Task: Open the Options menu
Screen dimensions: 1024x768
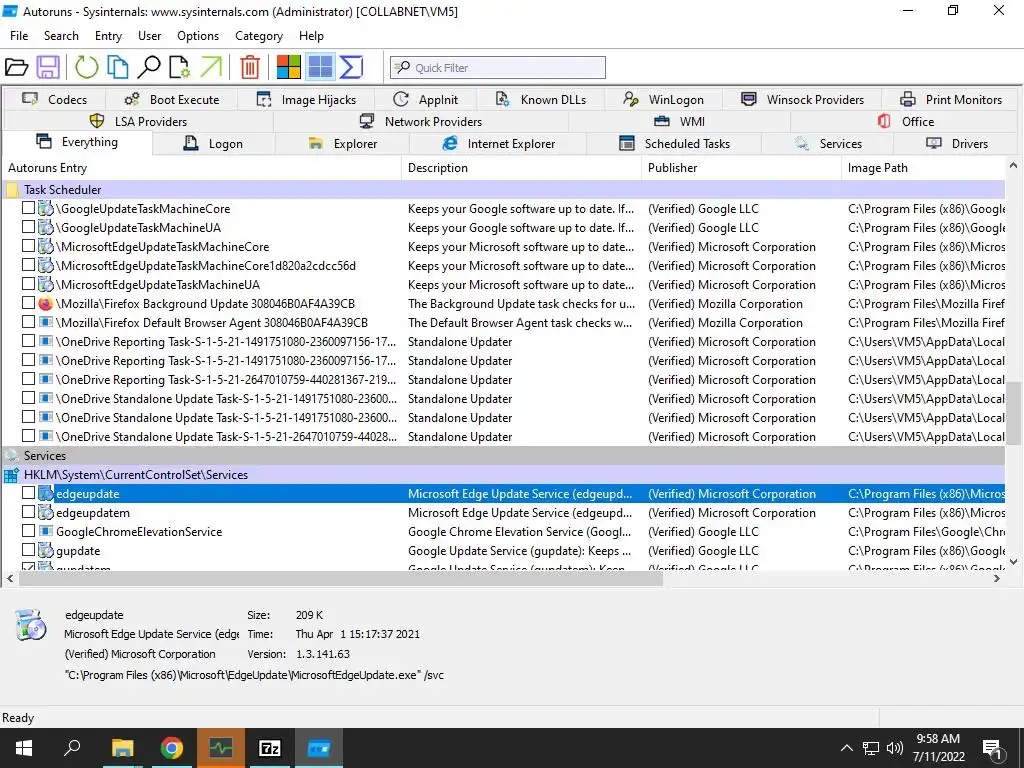Action: click(x=198, y=36)
